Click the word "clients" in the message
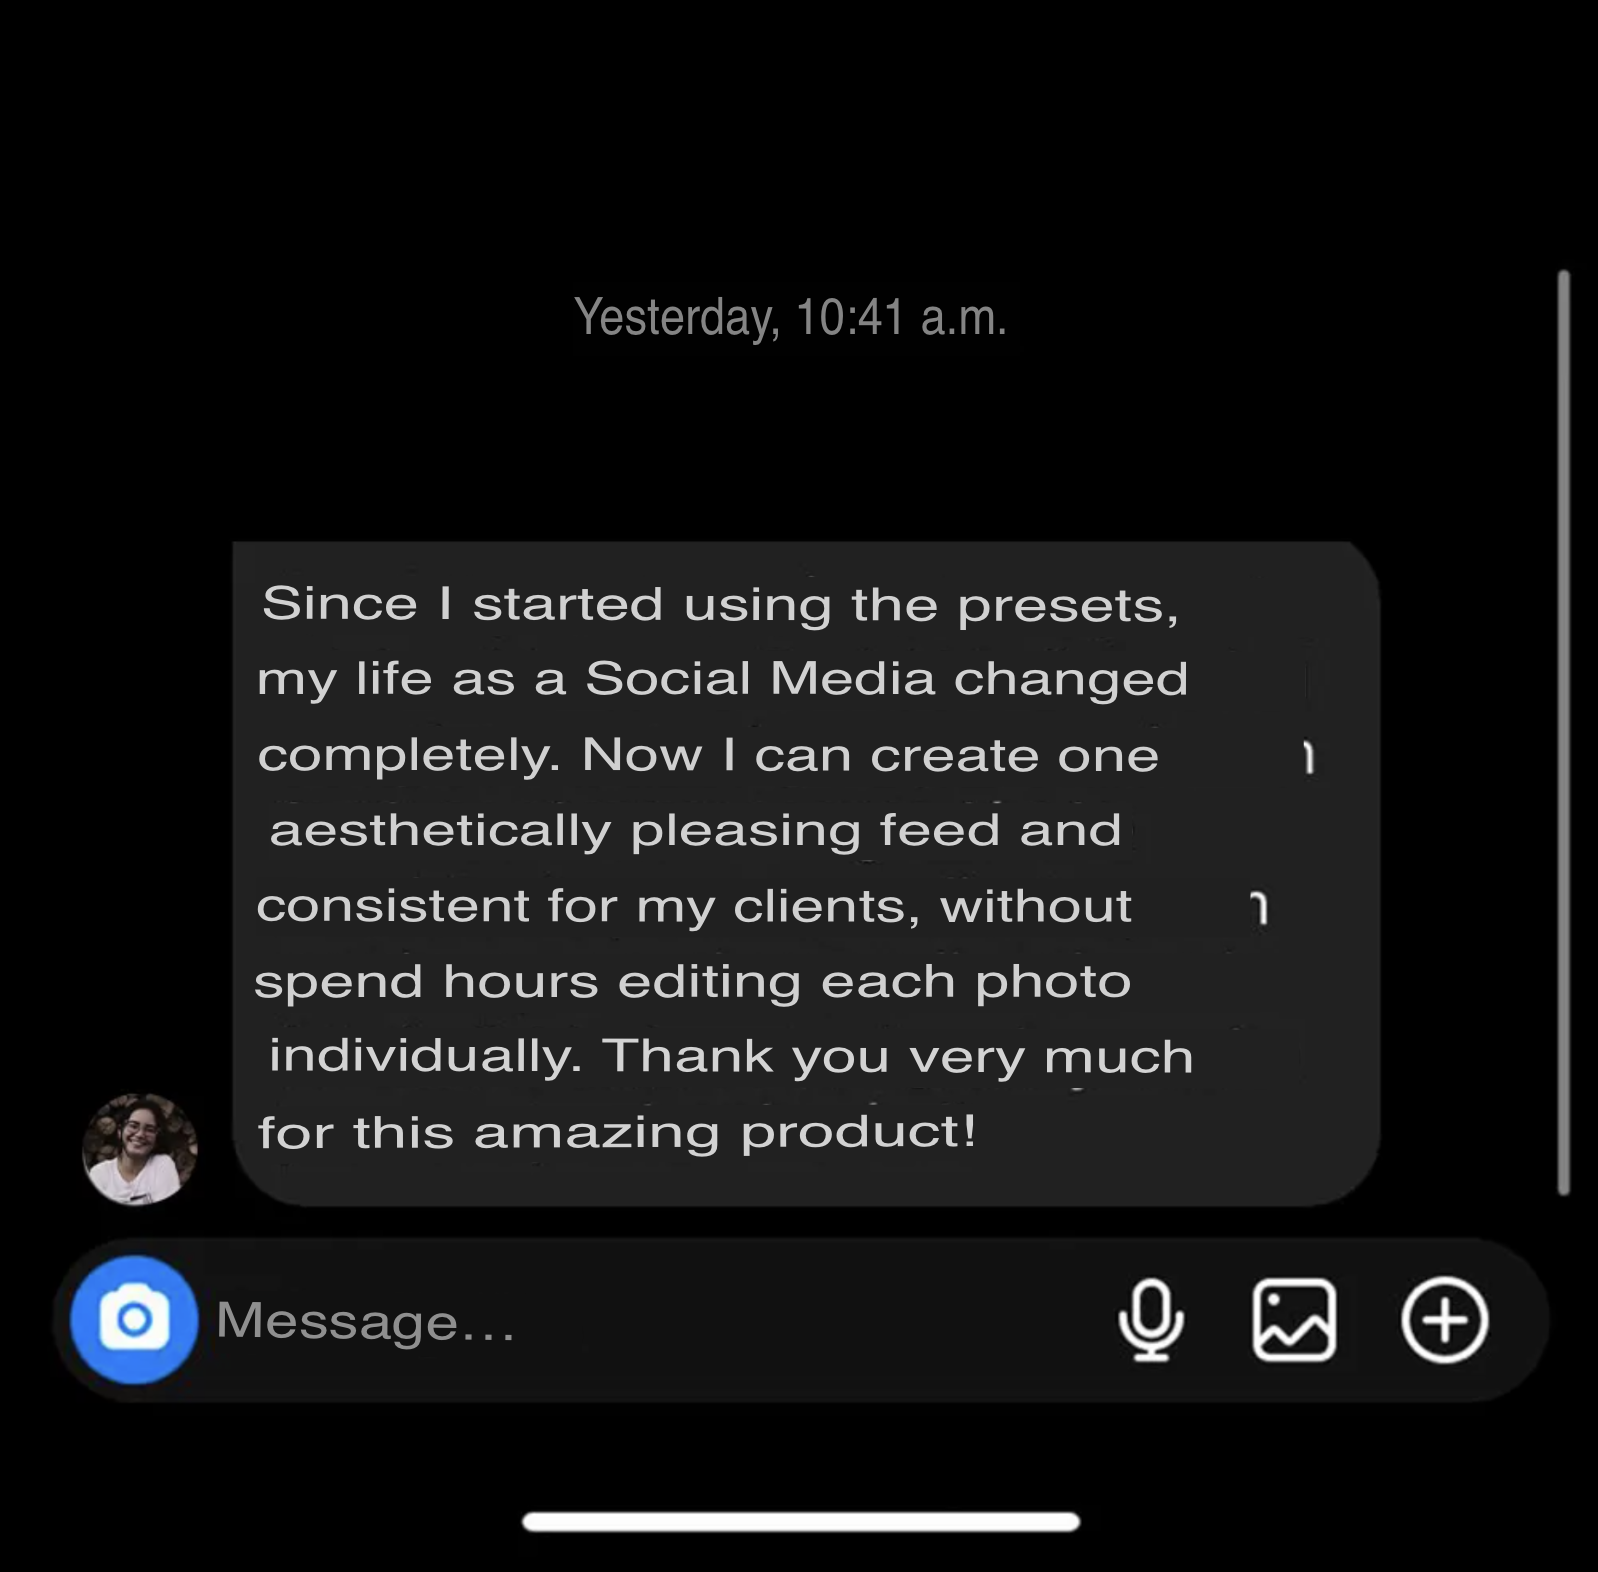This screenshot has width=1598, height=1572. coord(826,907)
